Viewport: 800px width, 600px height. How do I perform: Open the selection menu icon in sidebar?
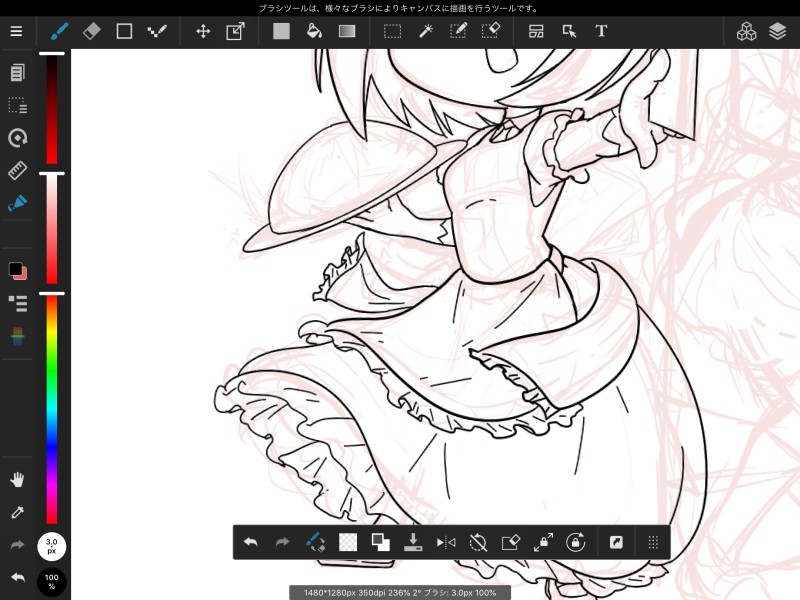pos(17,105)
